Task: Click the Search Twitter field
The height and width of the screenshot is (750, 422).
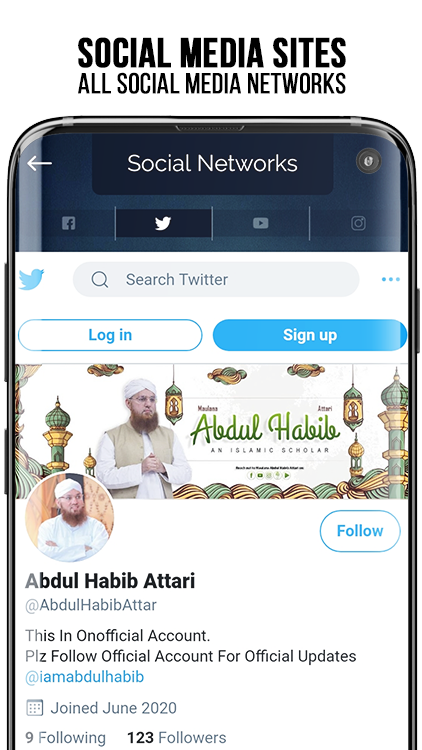Action: tap(216, 279)
